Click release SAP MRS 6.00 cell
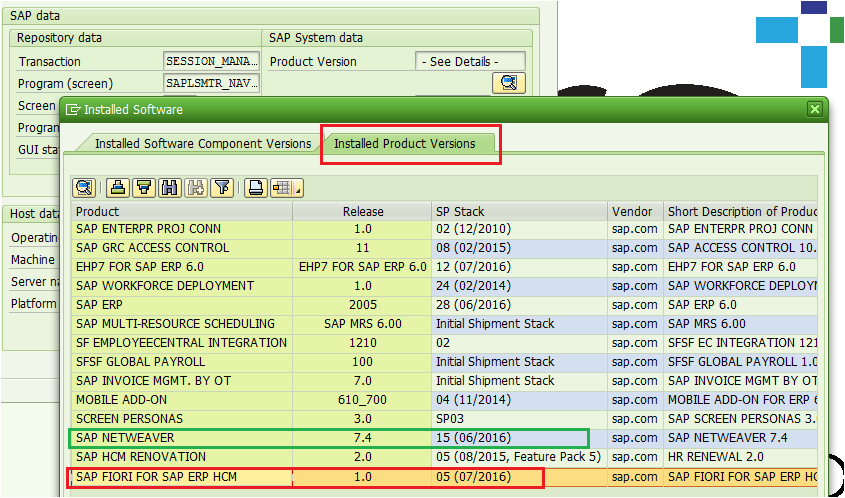This screenshot has height=498, width=845. pos(362,324)
